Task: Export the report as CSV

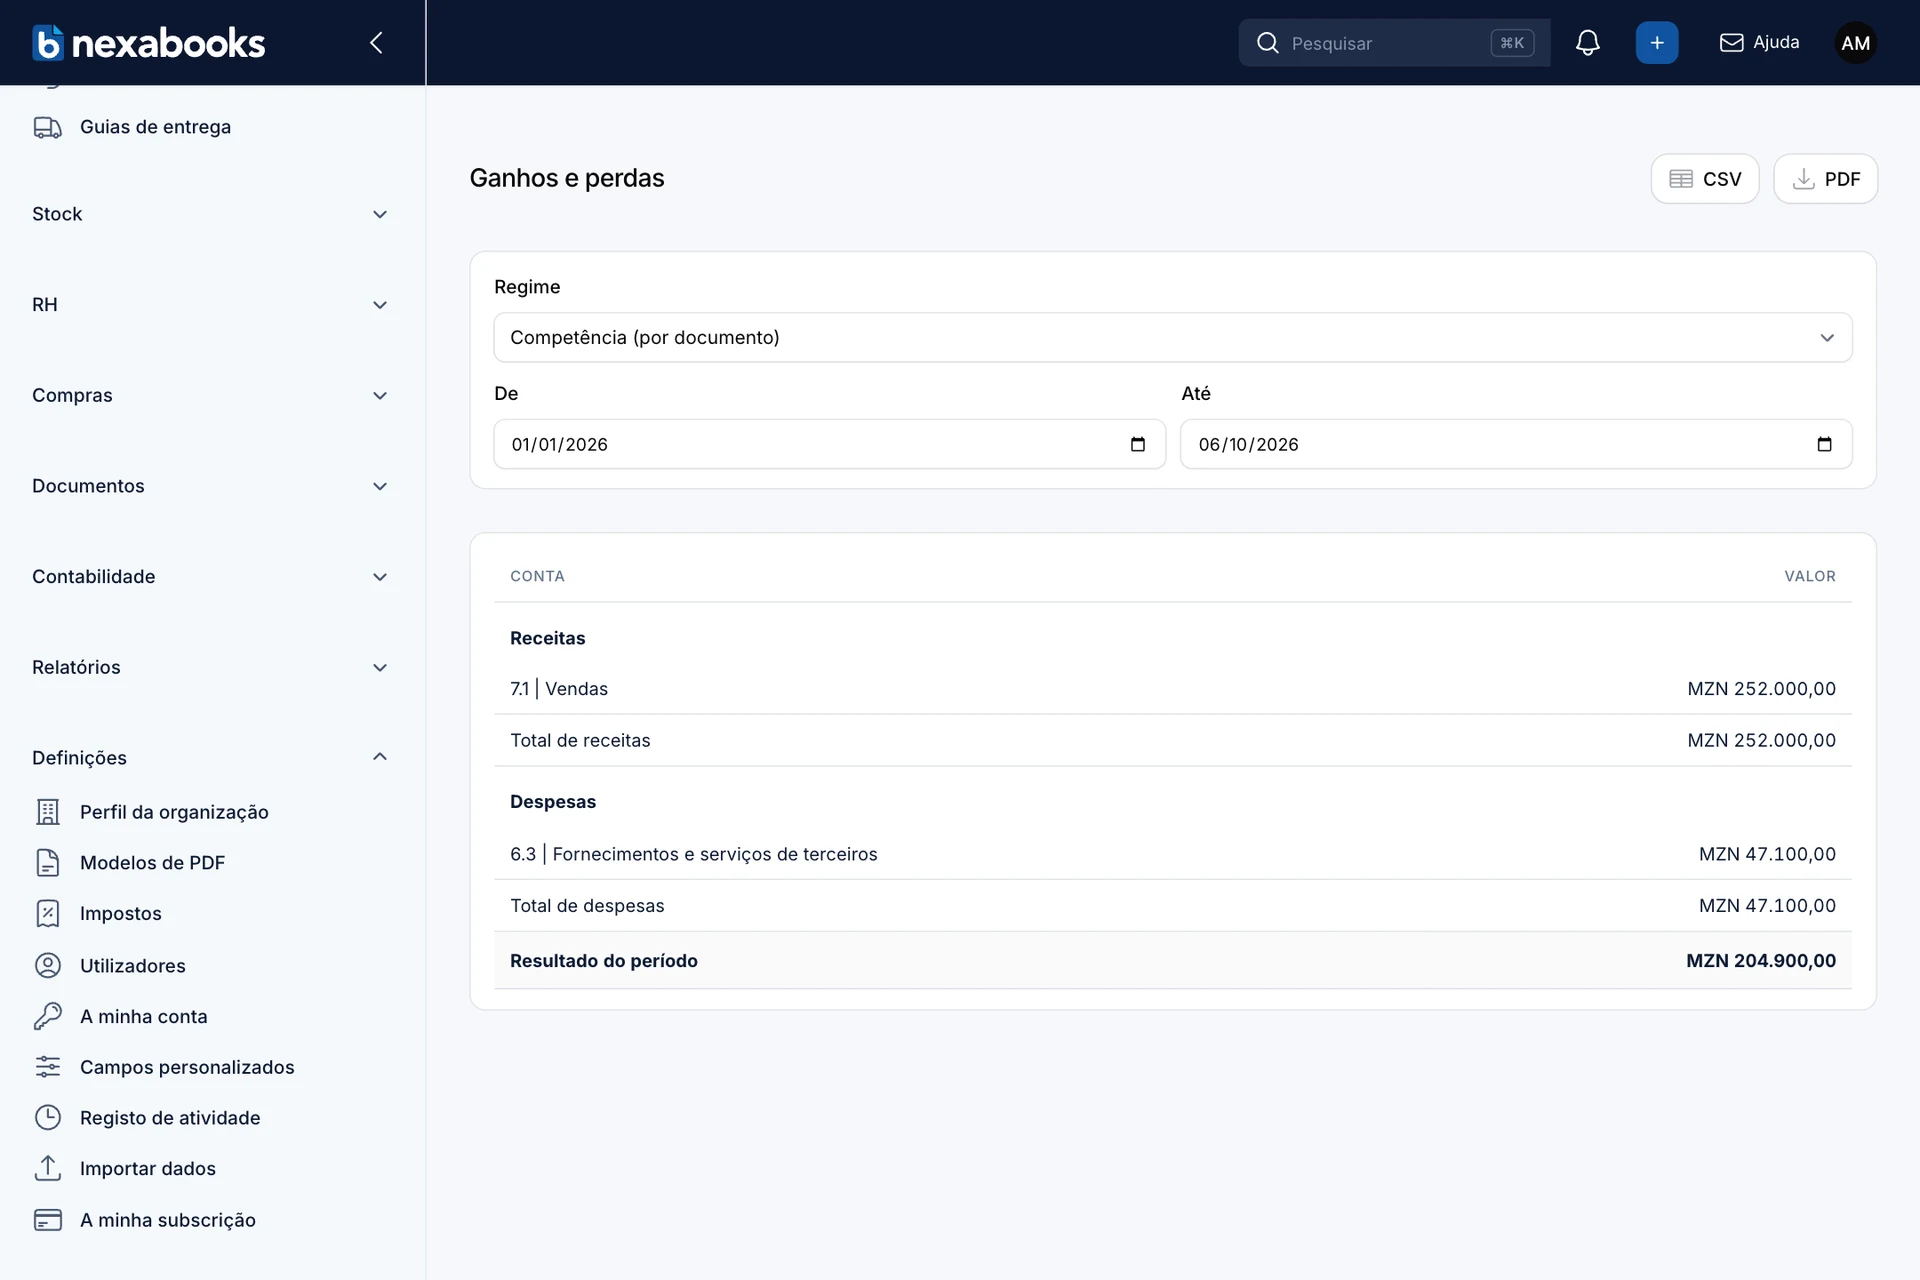Action: tap(1704, 179)
